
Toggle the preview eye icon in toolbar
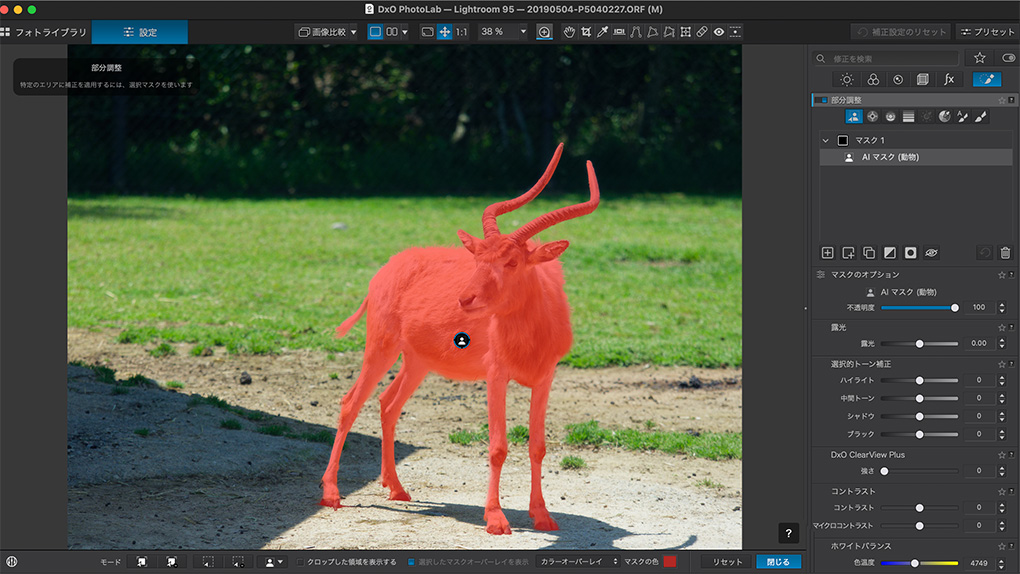[719, 32]
